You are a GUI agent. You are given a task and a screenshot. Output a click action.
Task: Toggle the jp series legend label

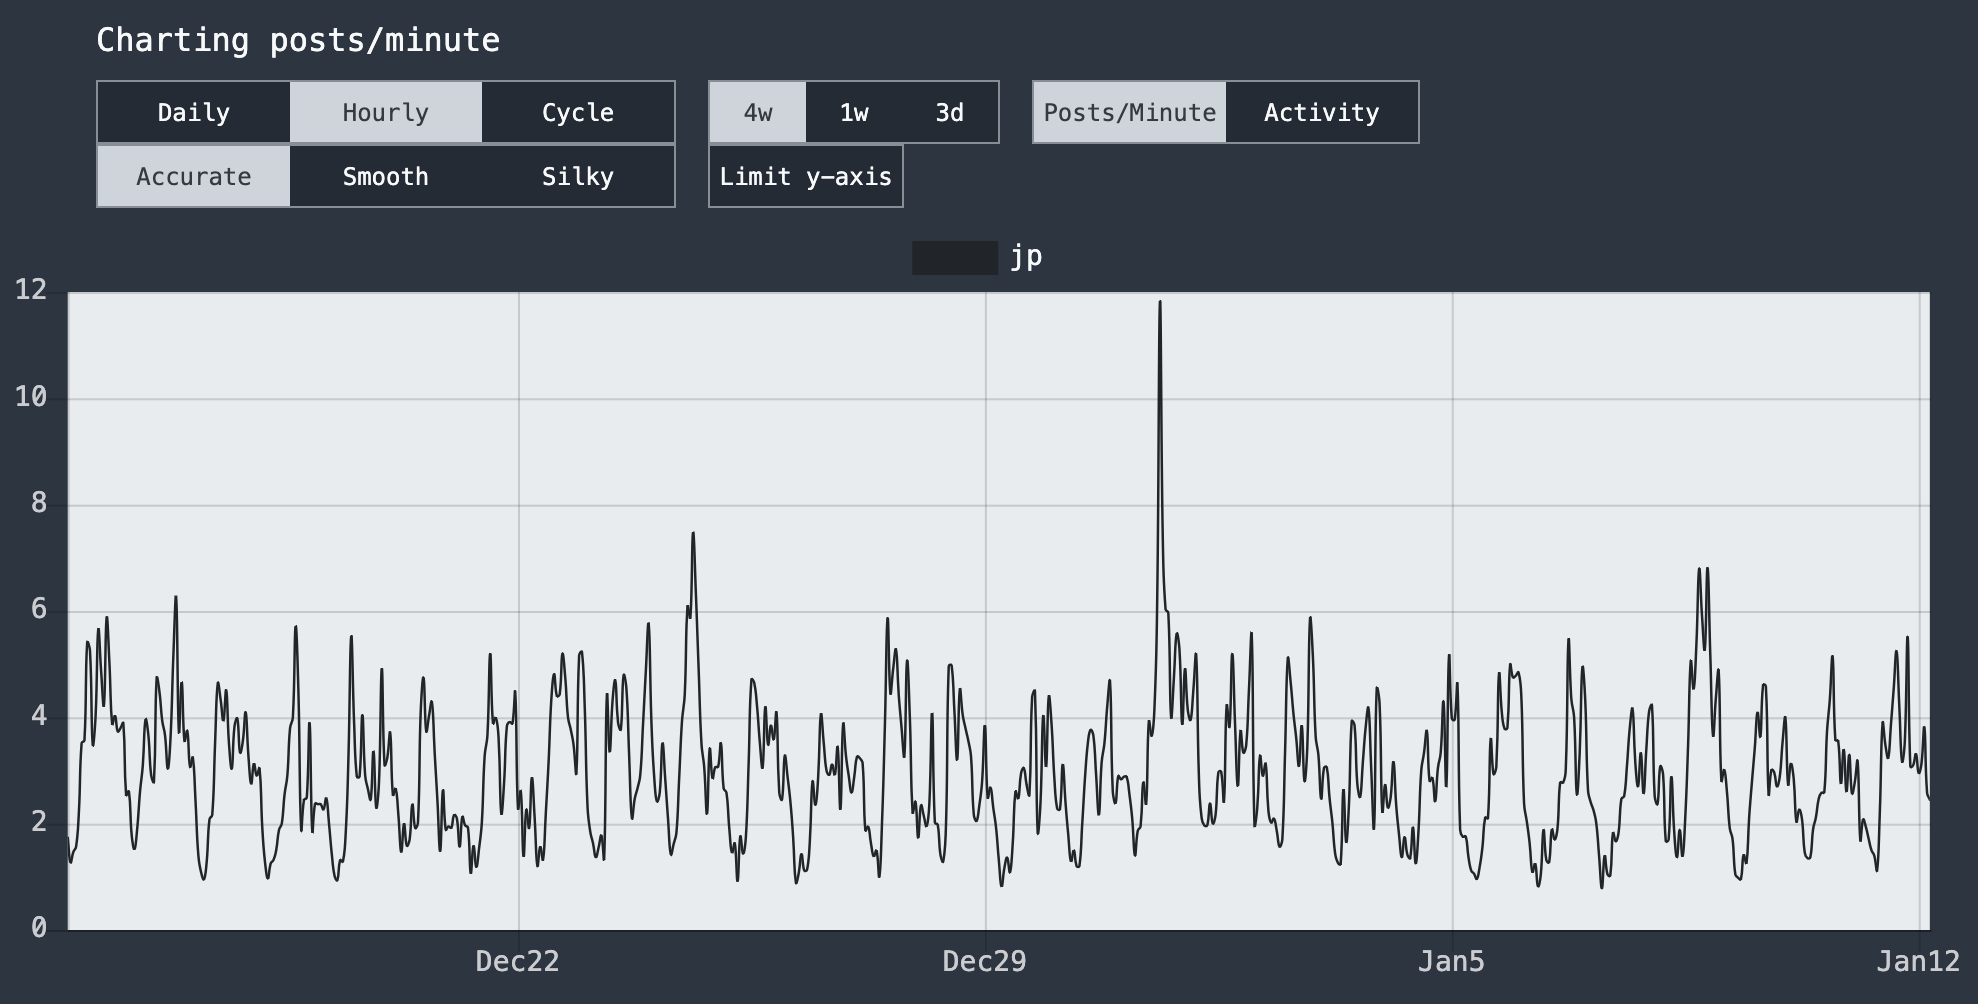pos(1026,257)
